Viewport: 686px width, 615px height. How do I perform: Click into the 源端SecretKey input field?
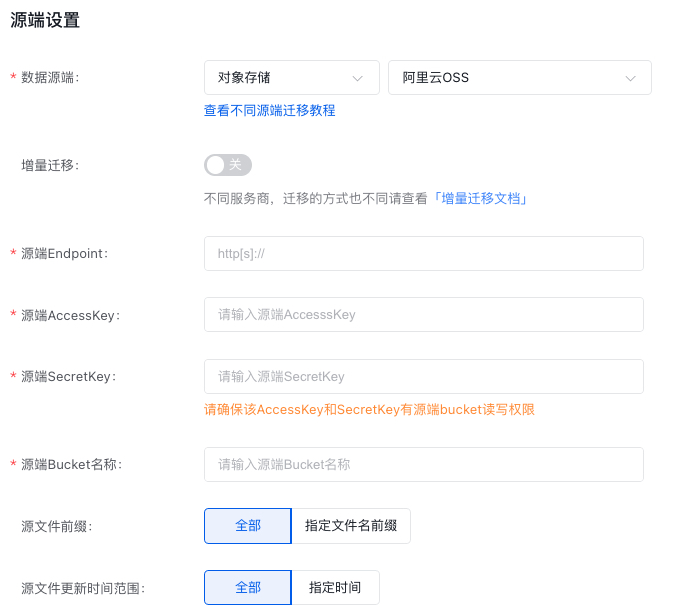click(423, 376)
